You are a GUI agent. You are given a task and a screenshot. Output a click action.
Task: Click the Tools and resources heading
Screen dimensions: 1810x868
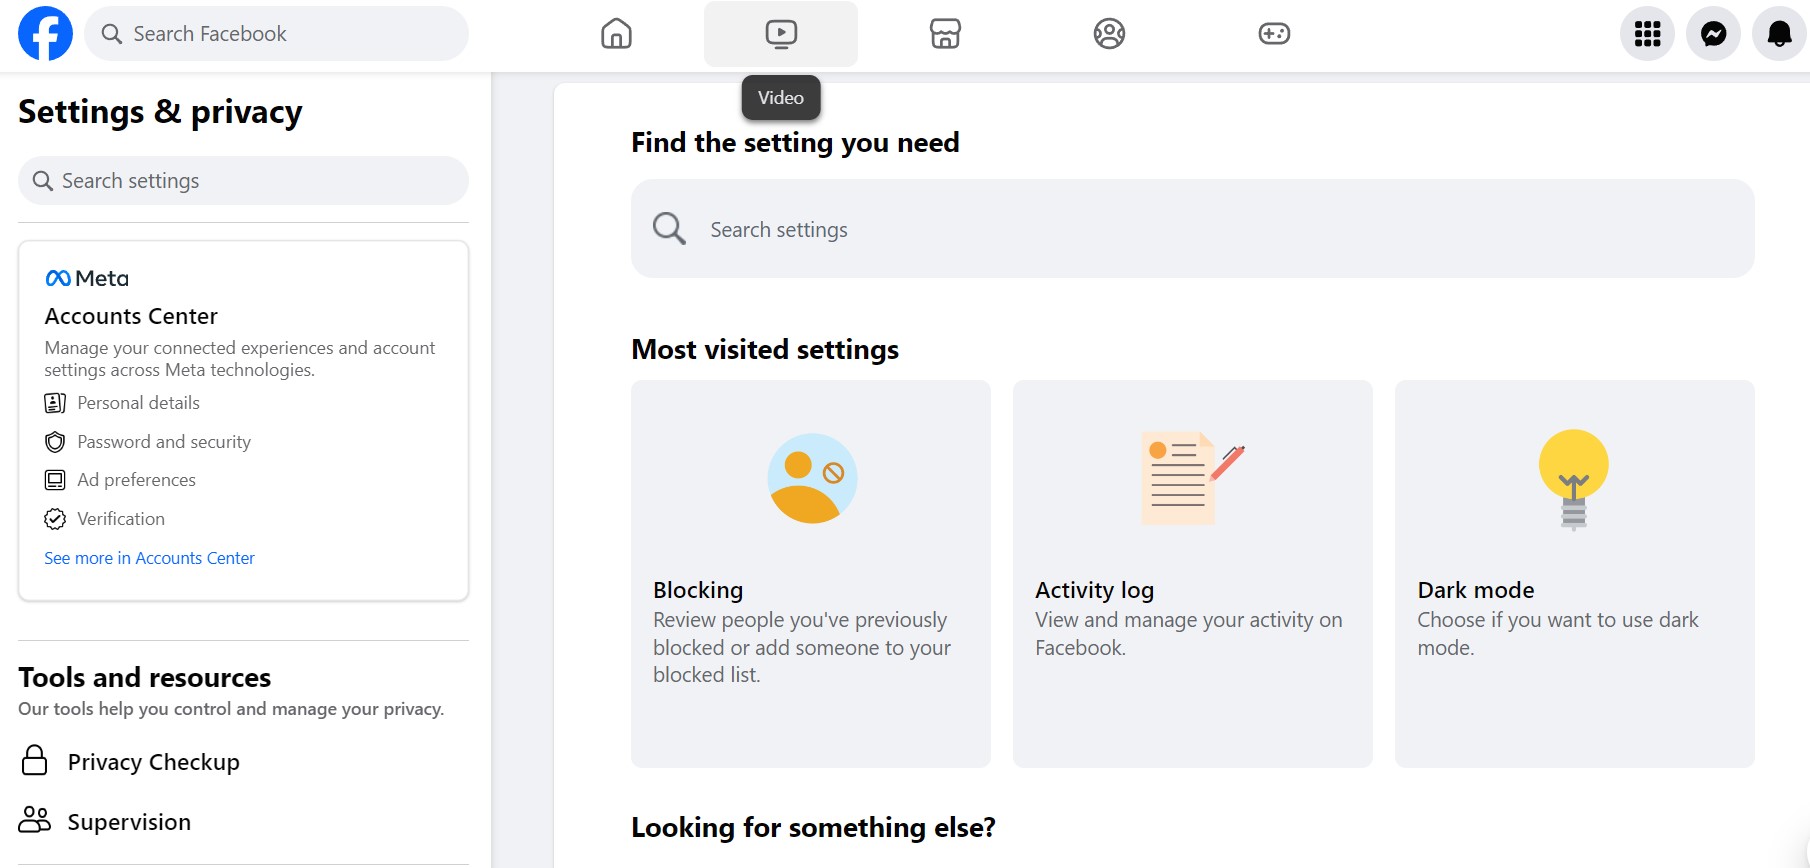(145, 678)
